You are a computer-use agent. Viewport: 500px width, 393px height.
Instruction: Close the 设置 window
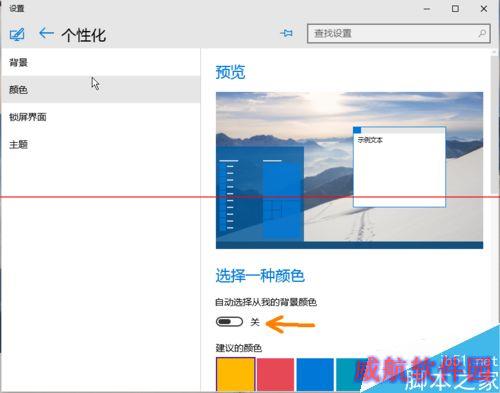(484, 9)
